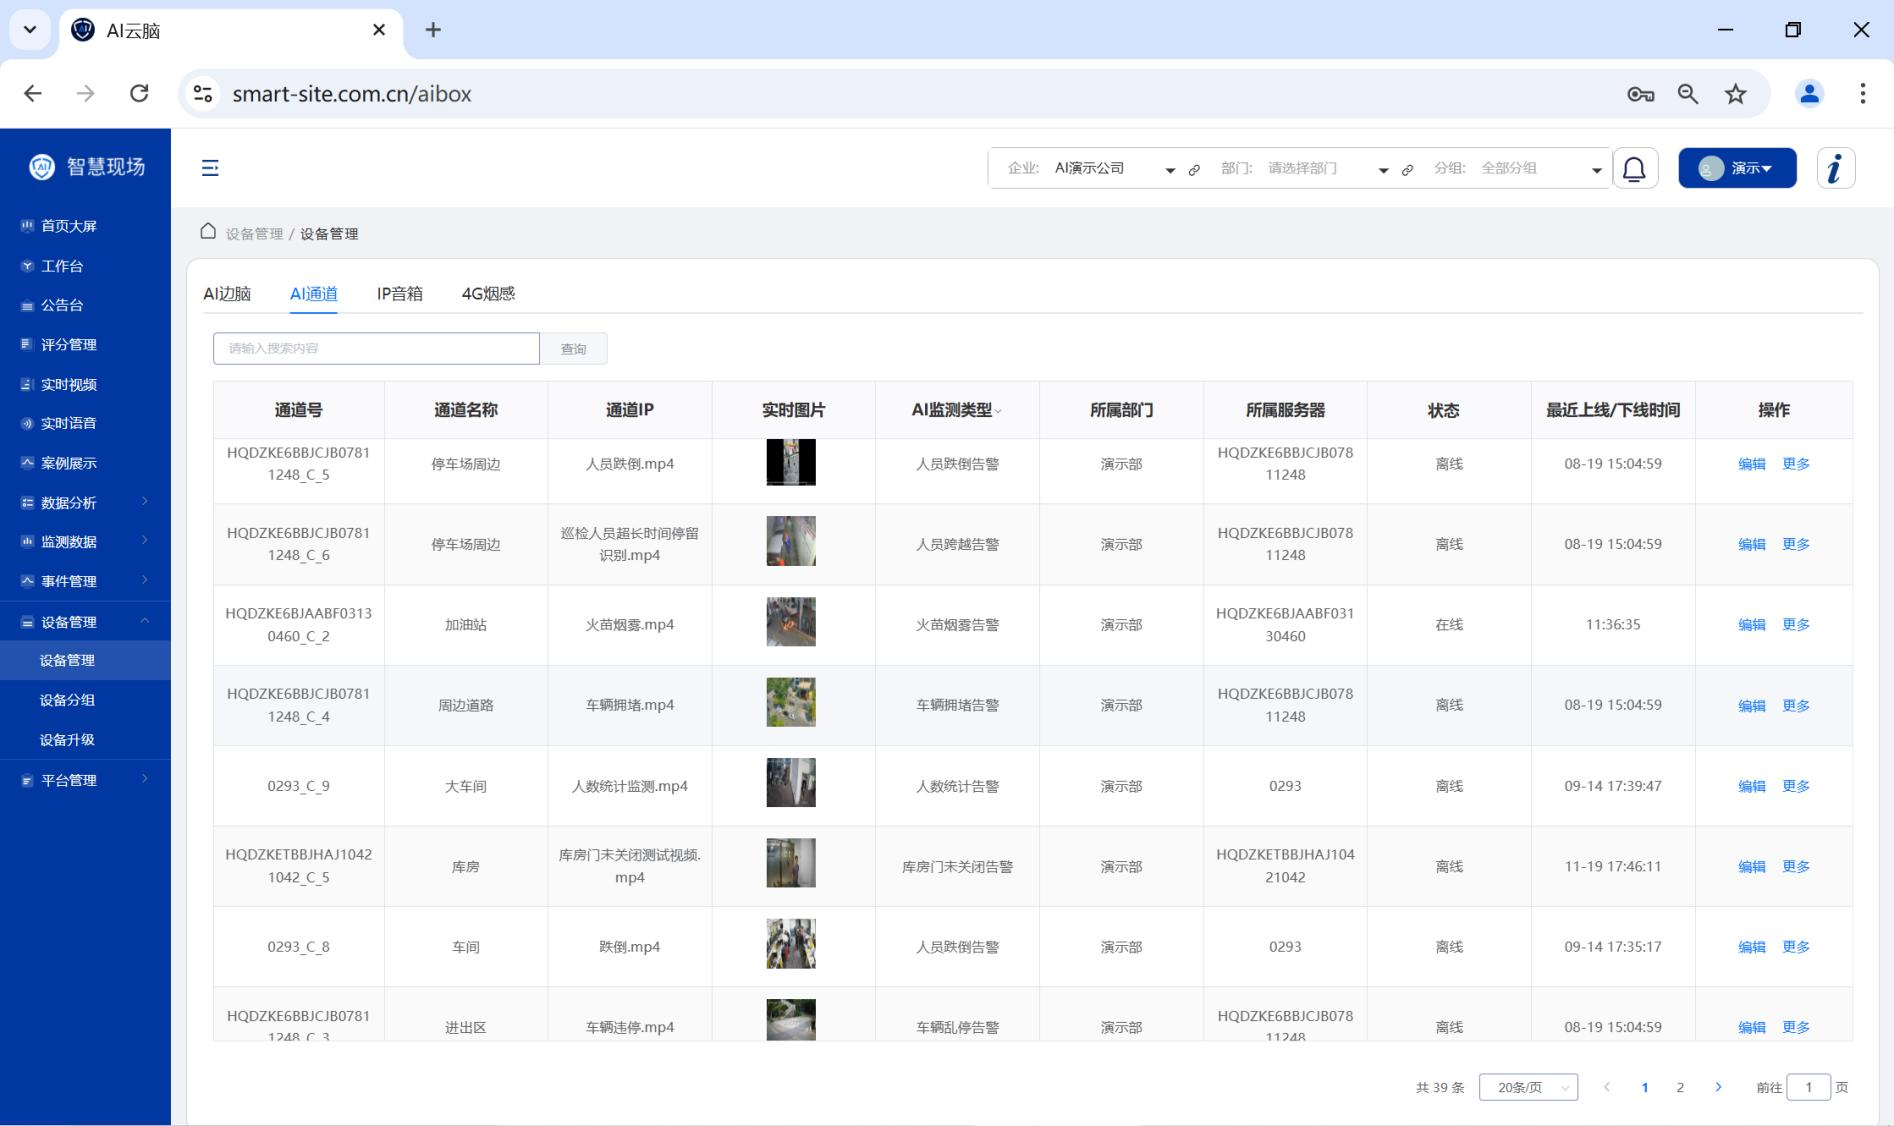Click the link icon next to department selector
1894x1126 pixels.
1407,170
